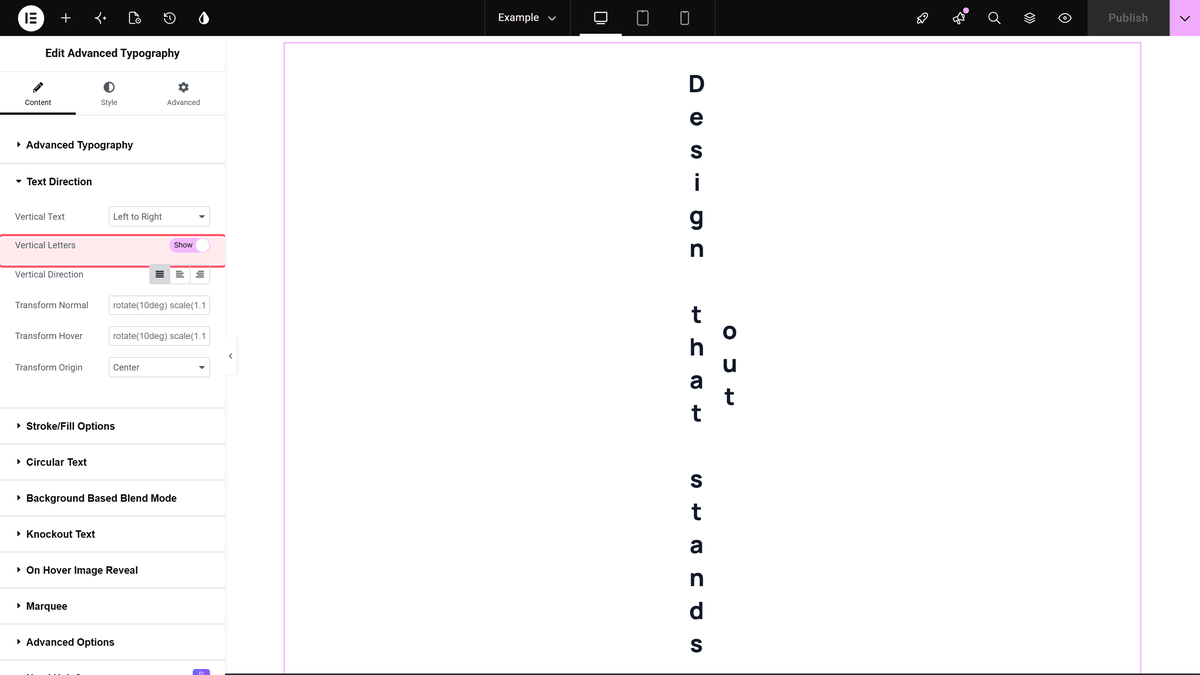Expand the Stroke/Fill Options section
Image resolution: width=1200 pixels, height=675 pixels.
coord(112,426)
